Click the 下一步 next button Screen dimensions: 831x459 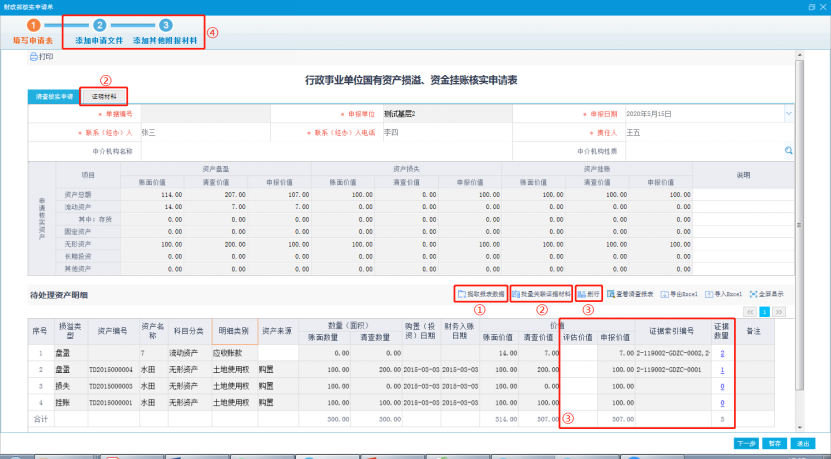pos(745,442)
